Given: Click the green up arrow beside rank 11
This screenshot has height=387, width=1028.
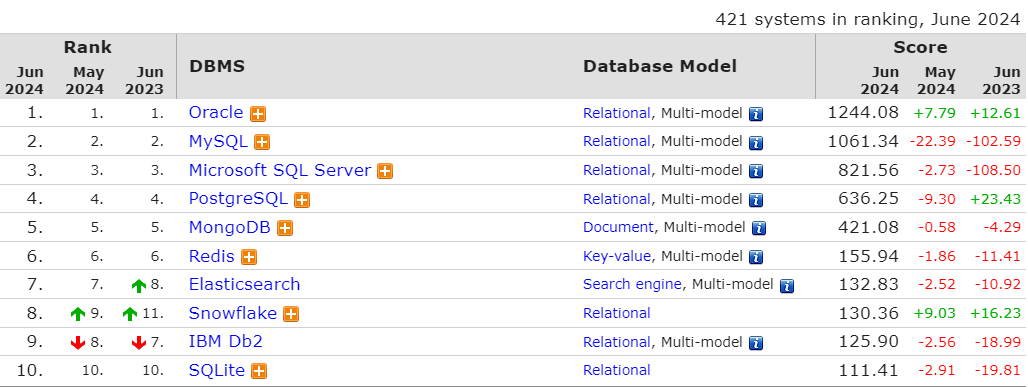Looking at the screenshot, I should (130, 314).
